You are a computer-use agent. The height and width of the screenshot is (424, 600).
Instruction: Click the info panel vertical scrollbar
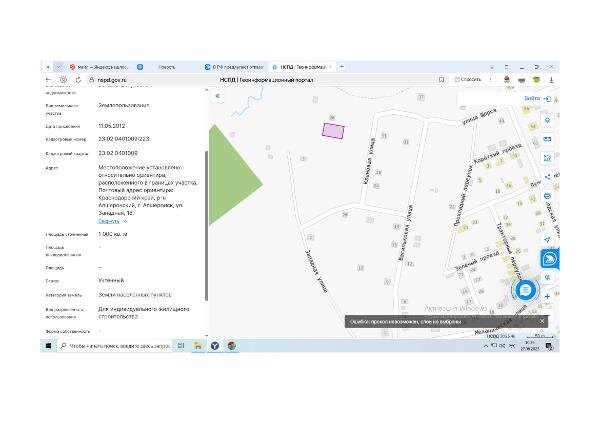207,226
